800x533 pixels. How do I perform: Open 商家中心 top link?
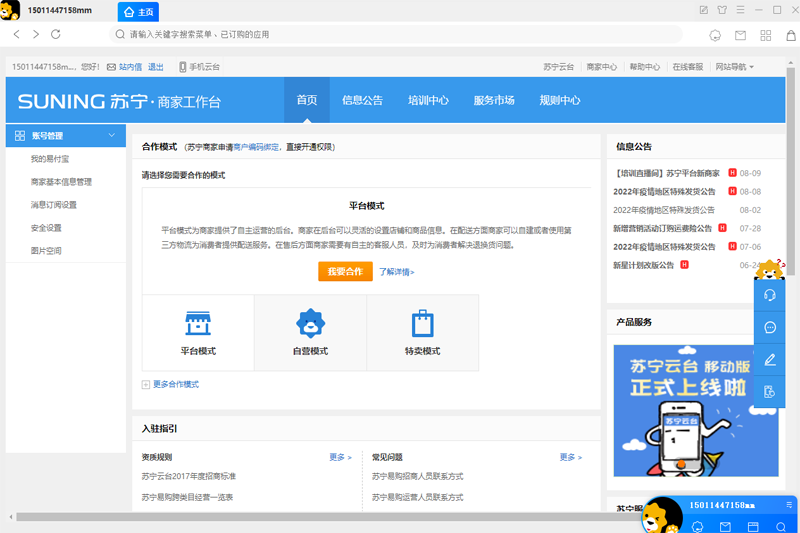602,67
